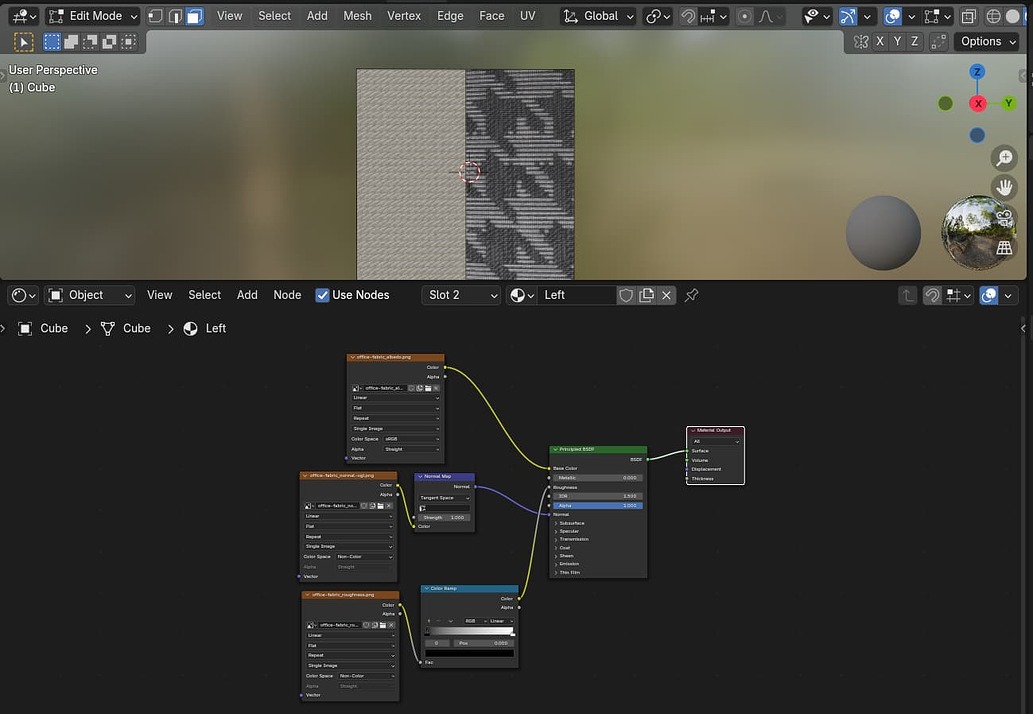This screenshot has width=1033, height=714.
Task: Switch to Material Preview viewport shading
Action: click(x=1028, y=16)
